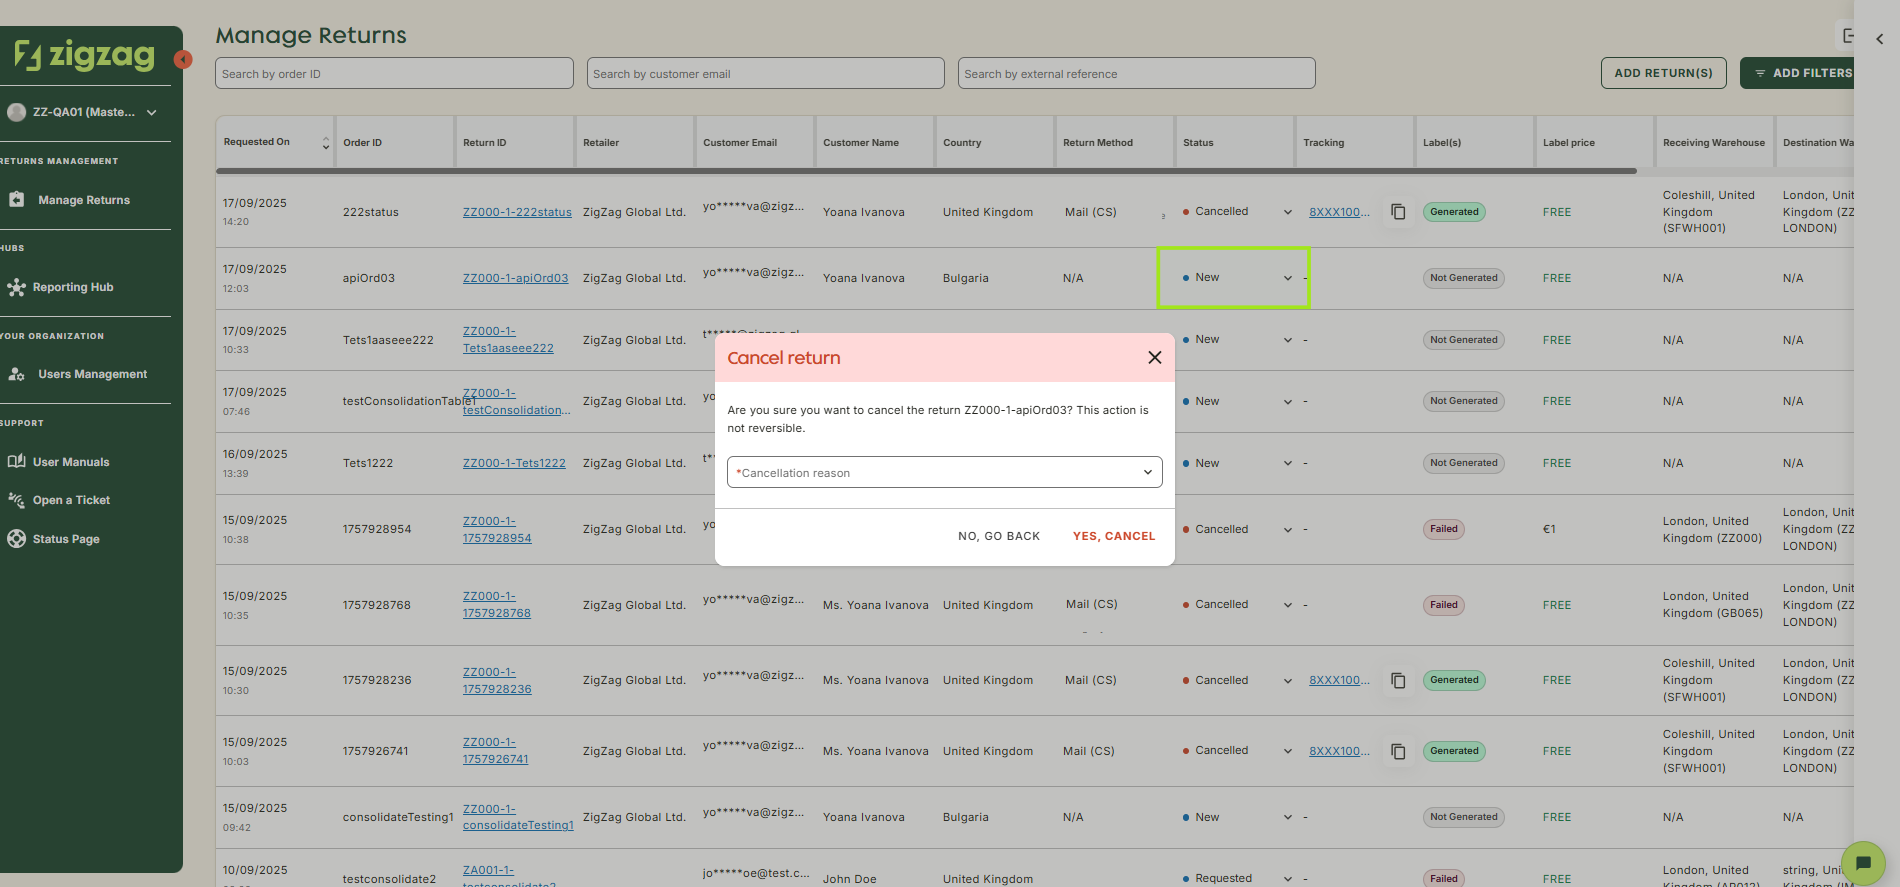Viewport: 1900px width, 887px height.
Task: Sort by Requested On column
Action: pyautogui.click(x=325, y=143)
